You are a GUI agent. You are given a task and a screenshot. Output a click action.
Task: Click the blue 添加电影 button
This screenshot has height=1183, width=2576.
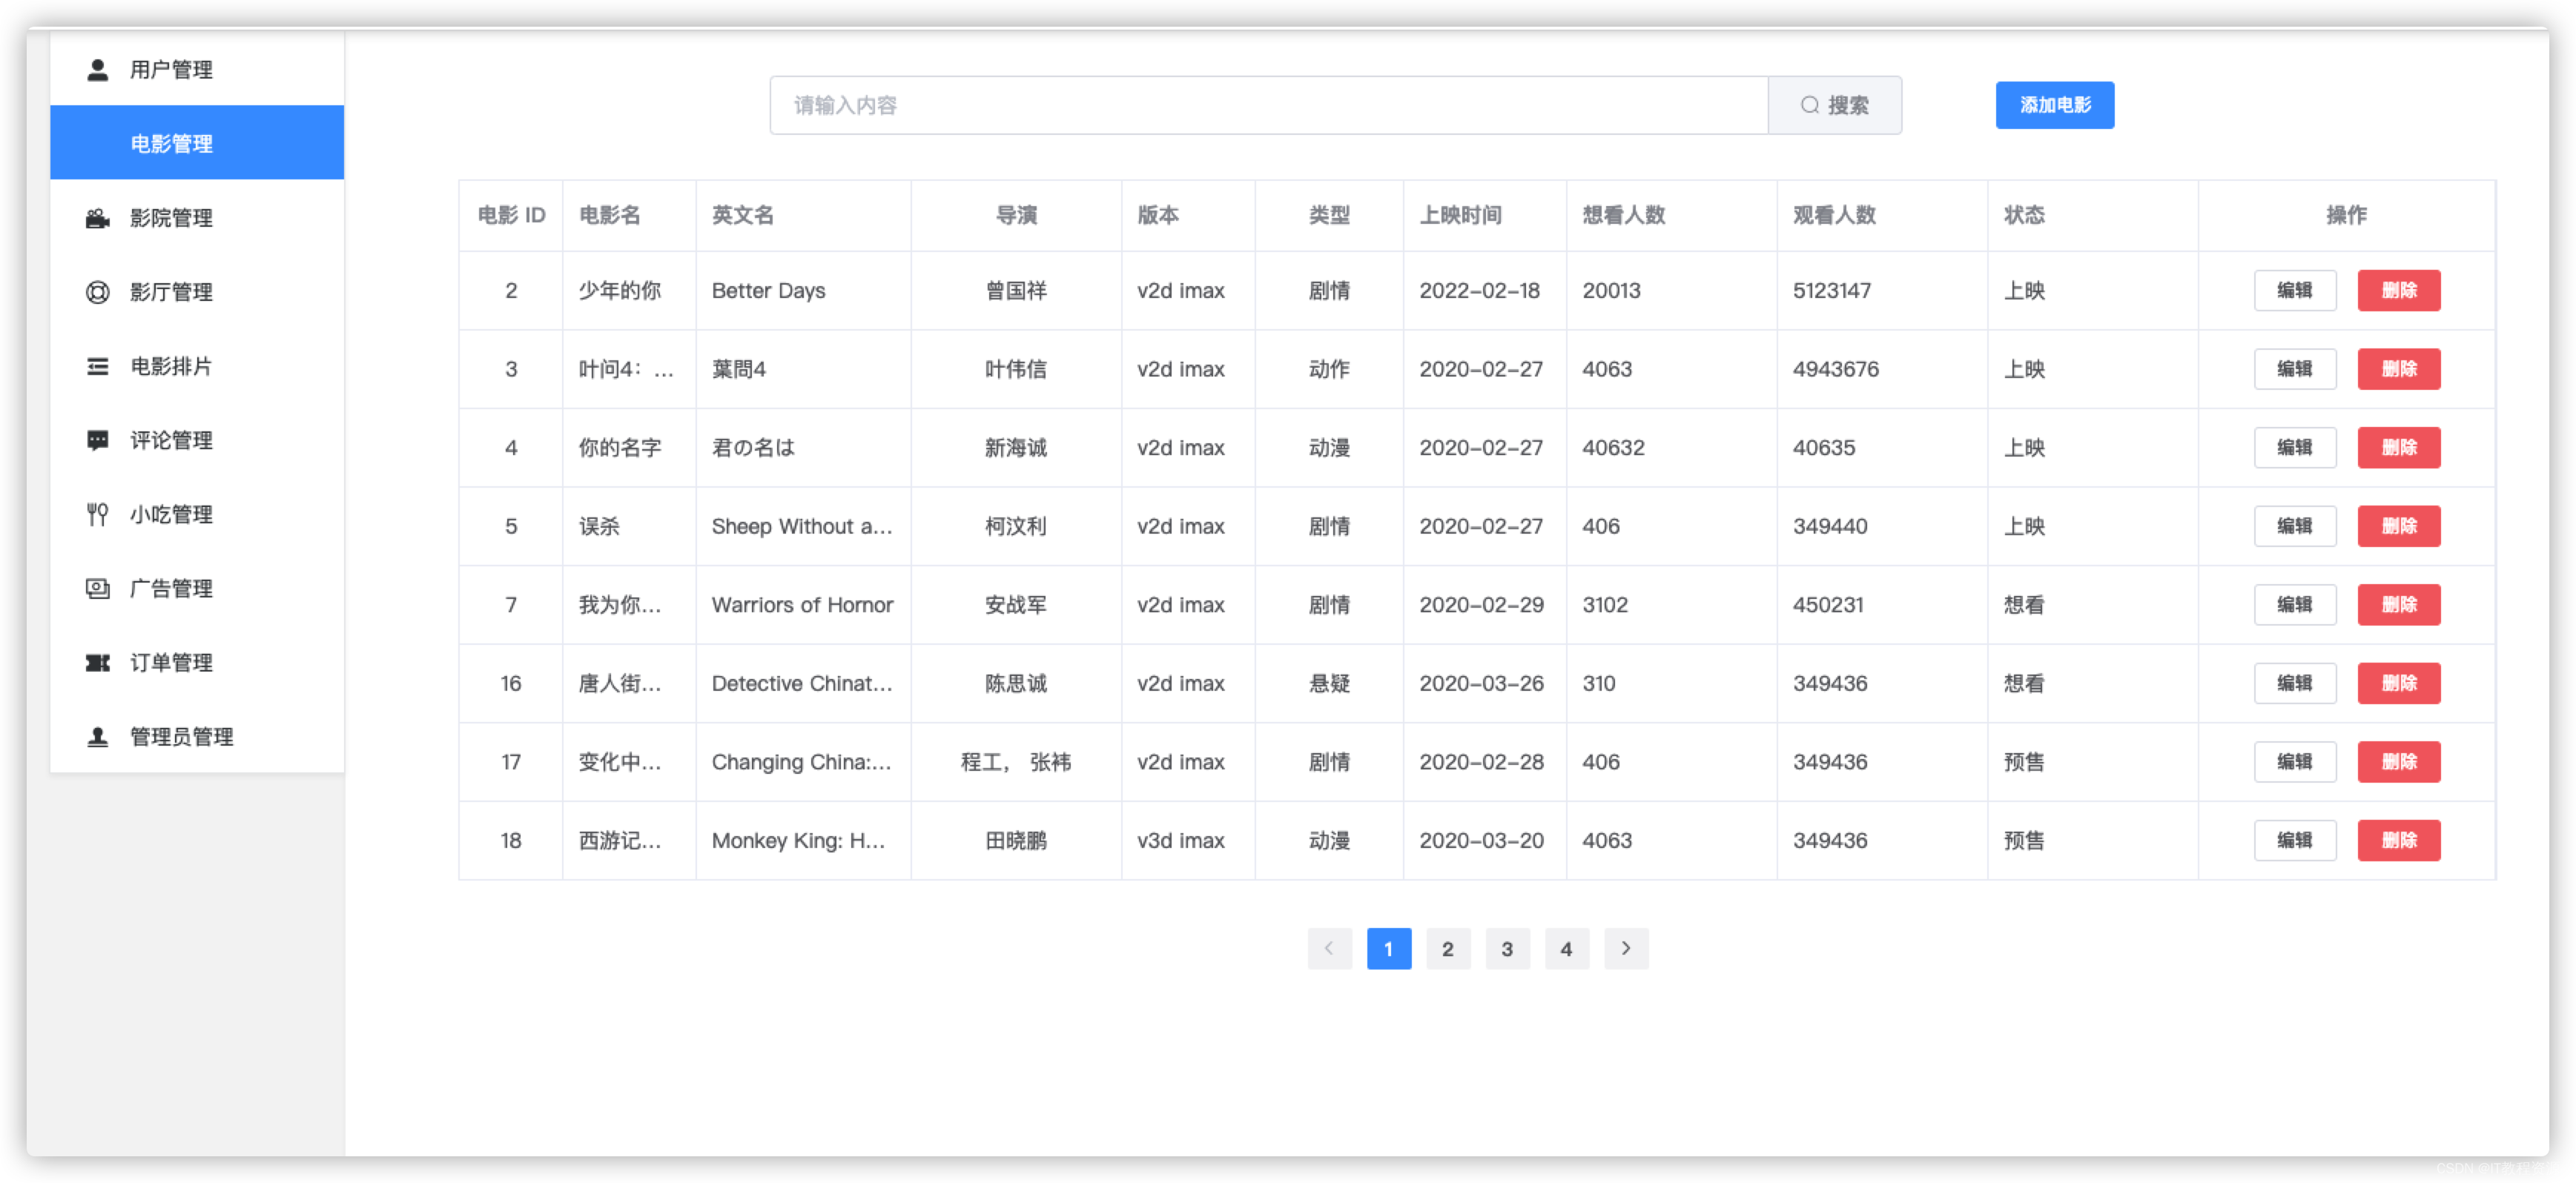2054,105
